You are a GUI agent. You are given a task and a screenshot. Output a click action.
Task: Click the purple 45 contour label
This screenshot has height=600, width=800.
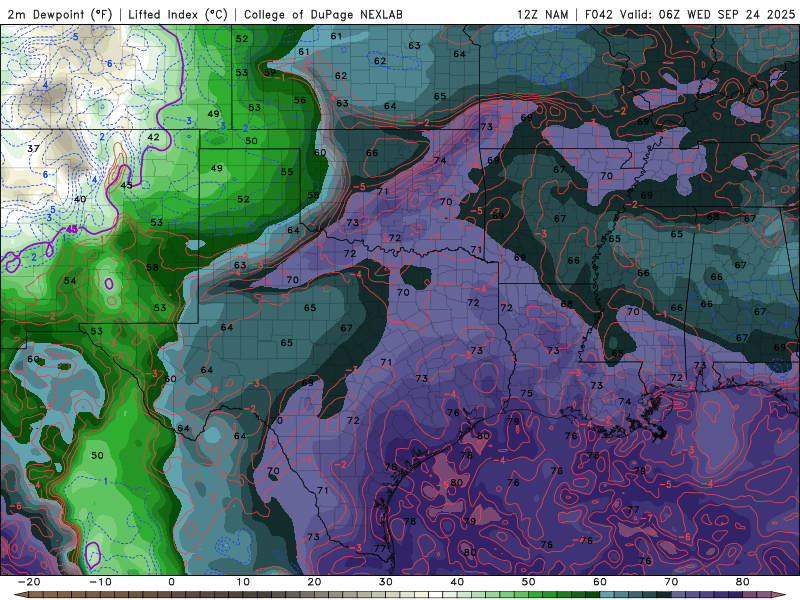[x=72, y=229]
